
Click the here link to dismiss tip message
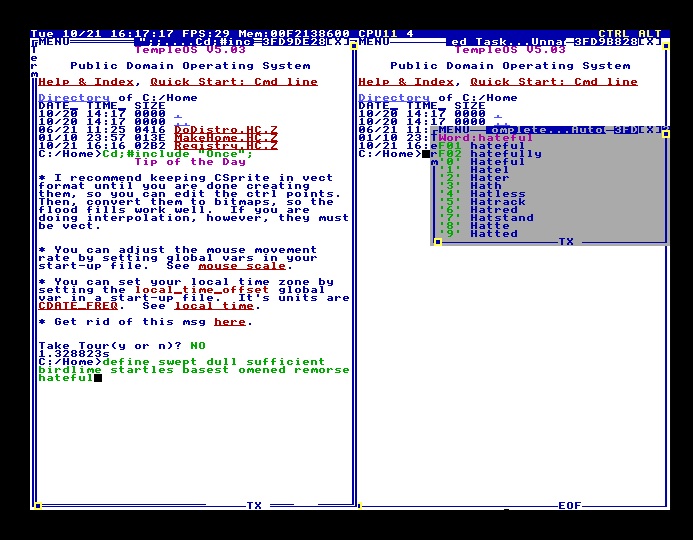coord(230,322)
